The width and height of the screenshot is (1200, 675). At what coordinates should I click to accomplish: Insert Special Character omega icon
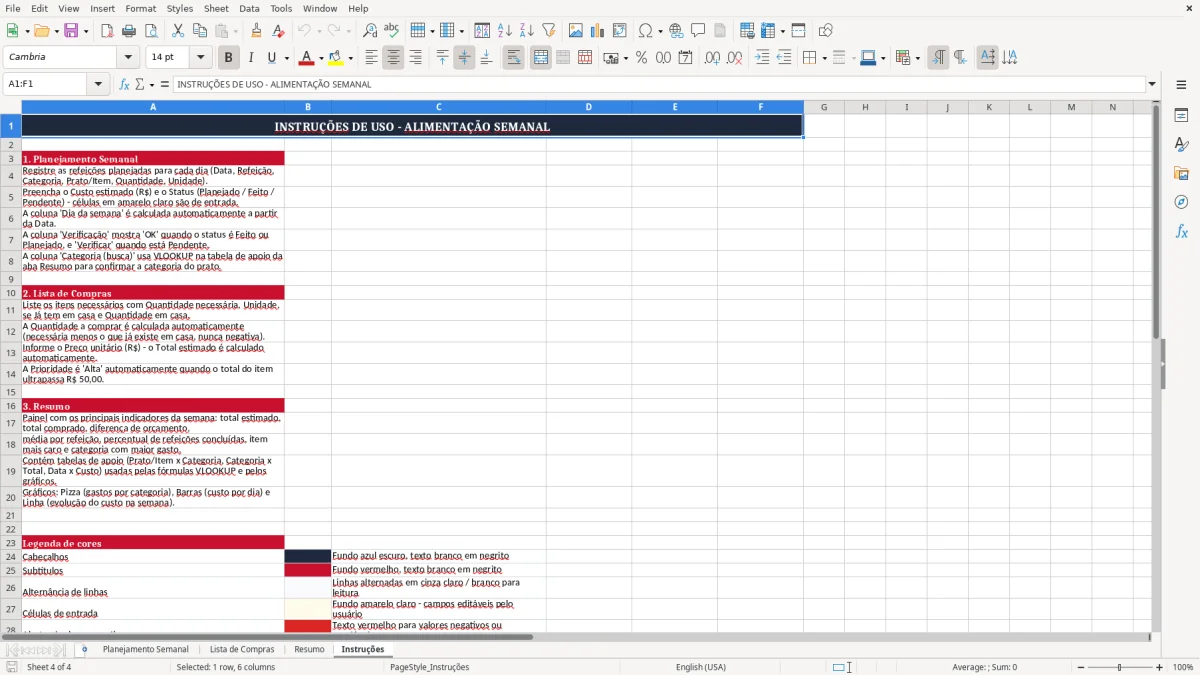[646, 31]
